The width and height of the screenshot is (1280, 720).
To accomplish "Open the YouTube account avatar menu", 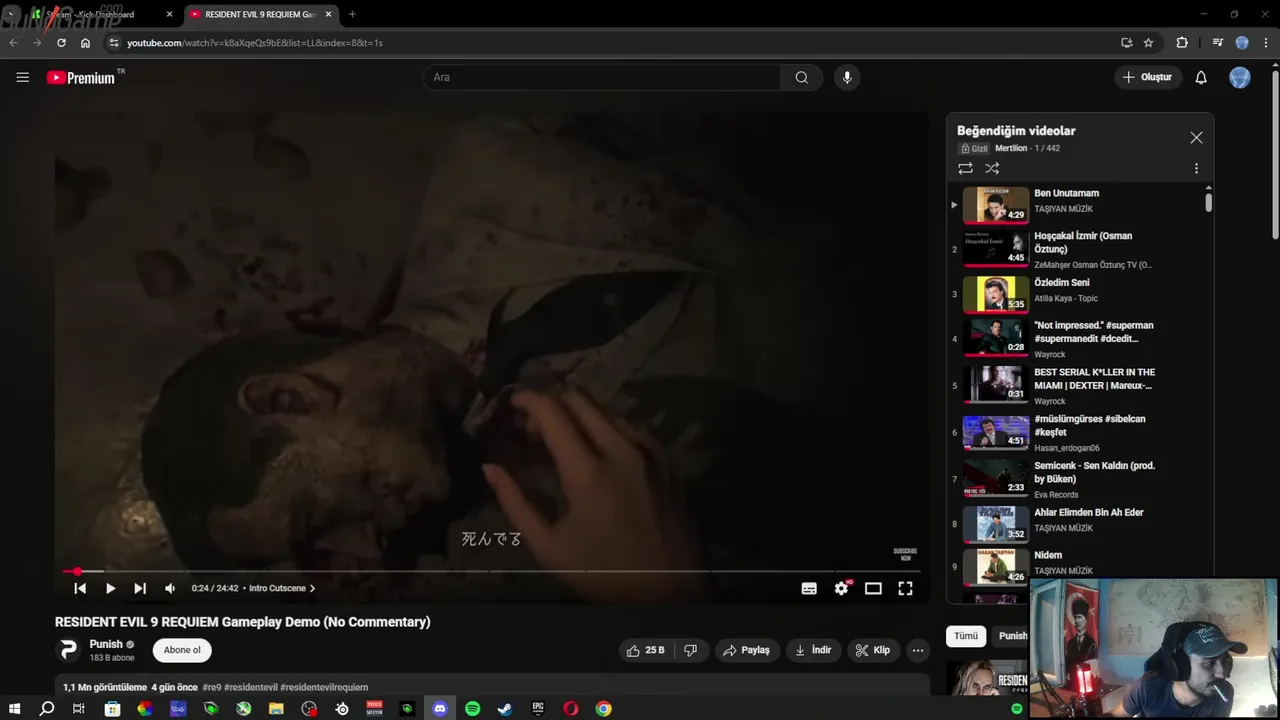I will click(1240, 77).
